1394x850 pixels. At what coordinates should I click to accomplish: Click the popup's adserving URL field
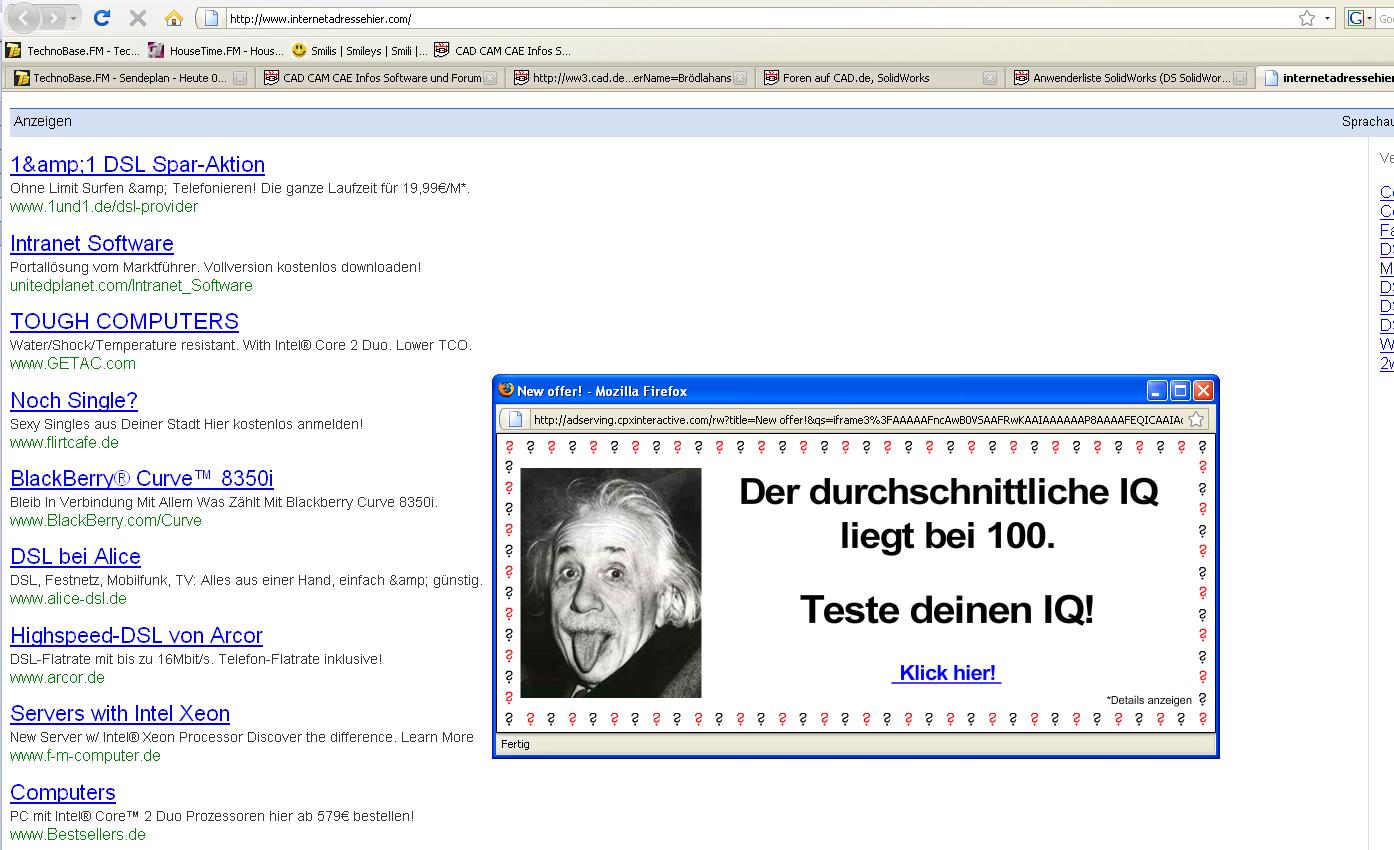pyautogui.click(x=857, y=420)
